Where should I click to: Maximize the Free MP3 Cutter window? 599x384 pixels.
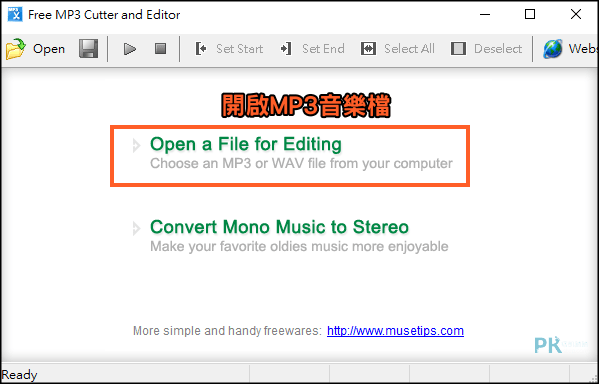click(x=530, y=15)
